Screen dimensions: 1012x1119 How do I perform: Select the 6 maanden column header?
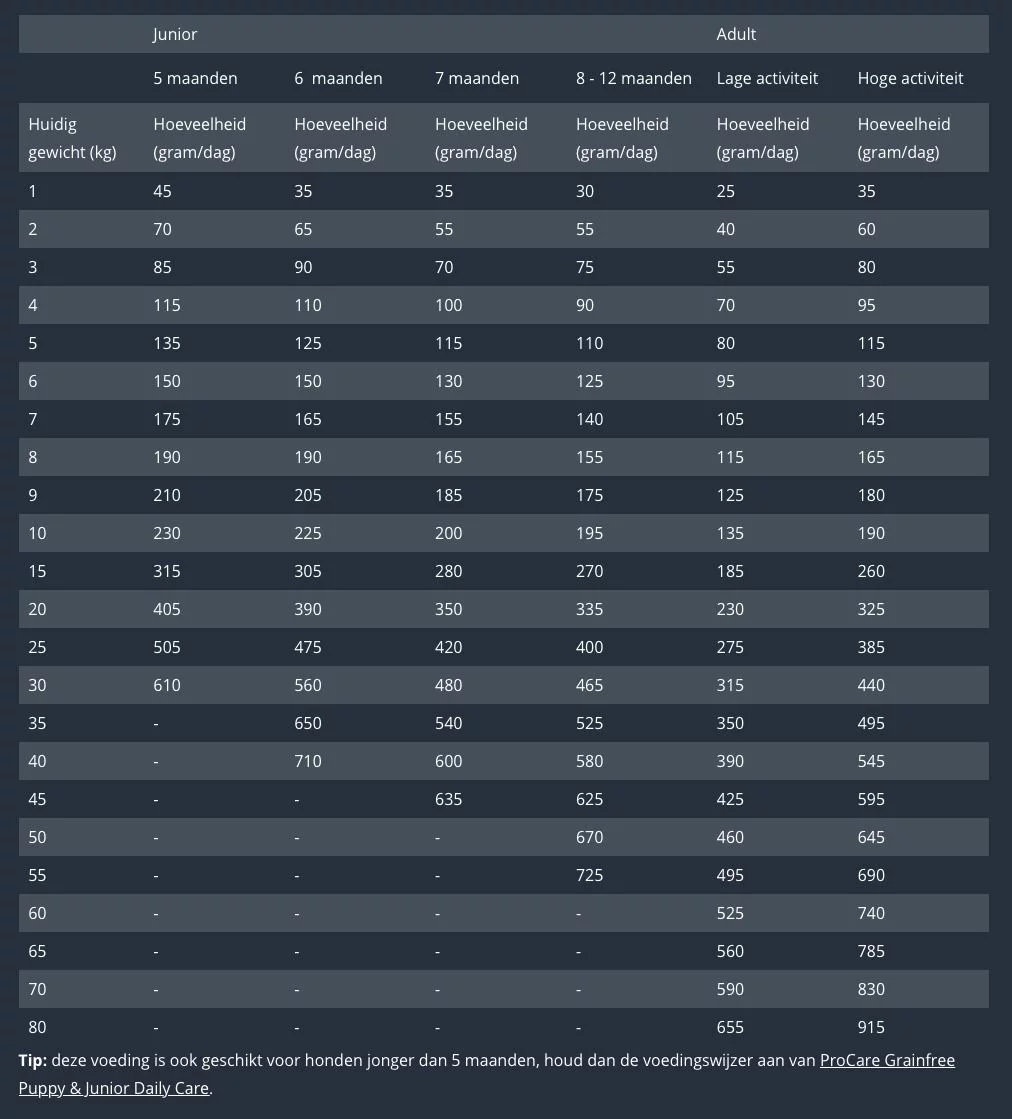click(338, 78)
